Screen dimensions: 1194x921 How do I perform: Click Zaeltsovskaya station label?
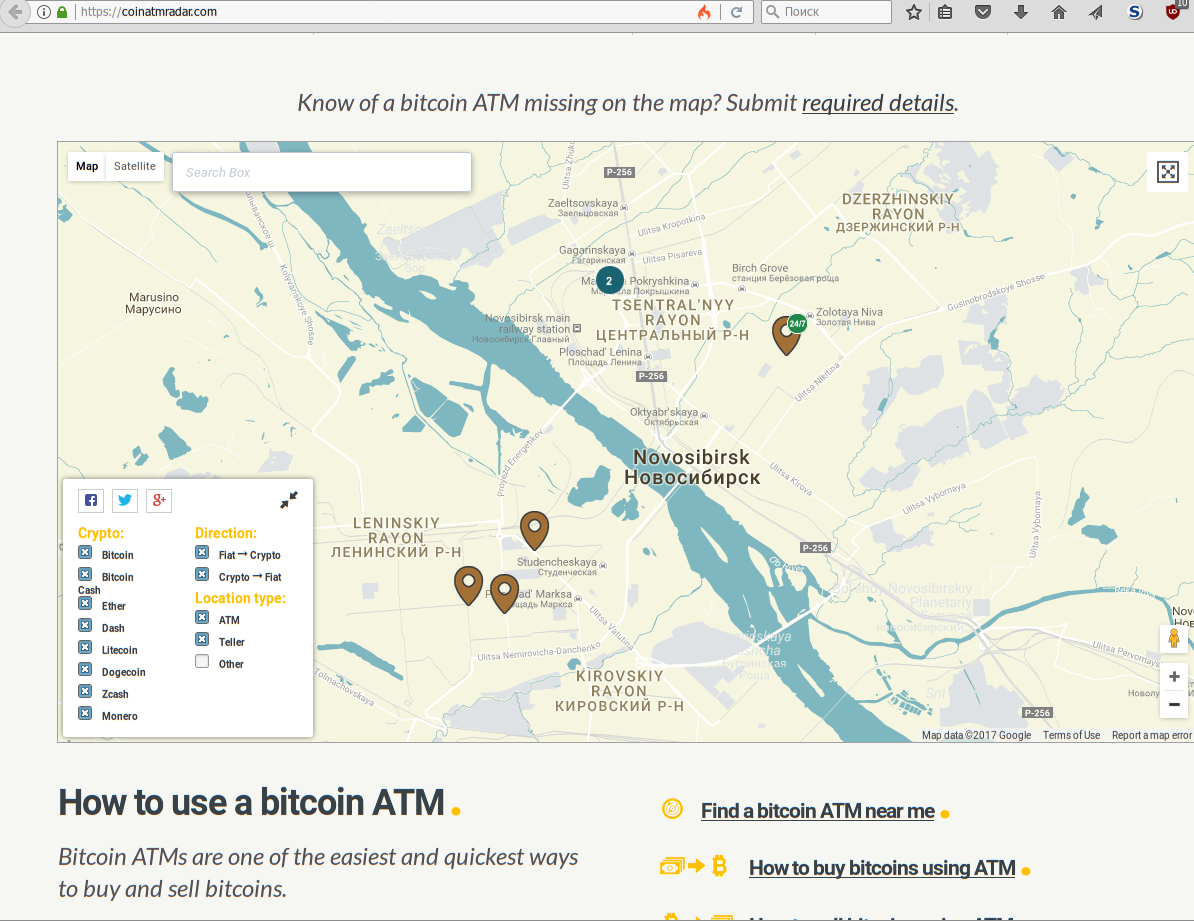click(x=583, y=208)
